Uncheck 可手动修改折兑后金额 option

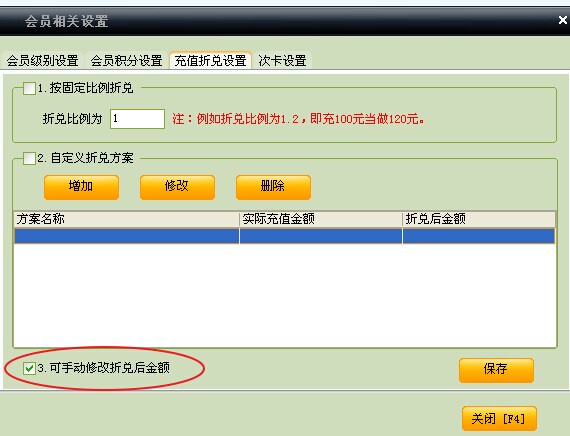[x=29, y=368]
